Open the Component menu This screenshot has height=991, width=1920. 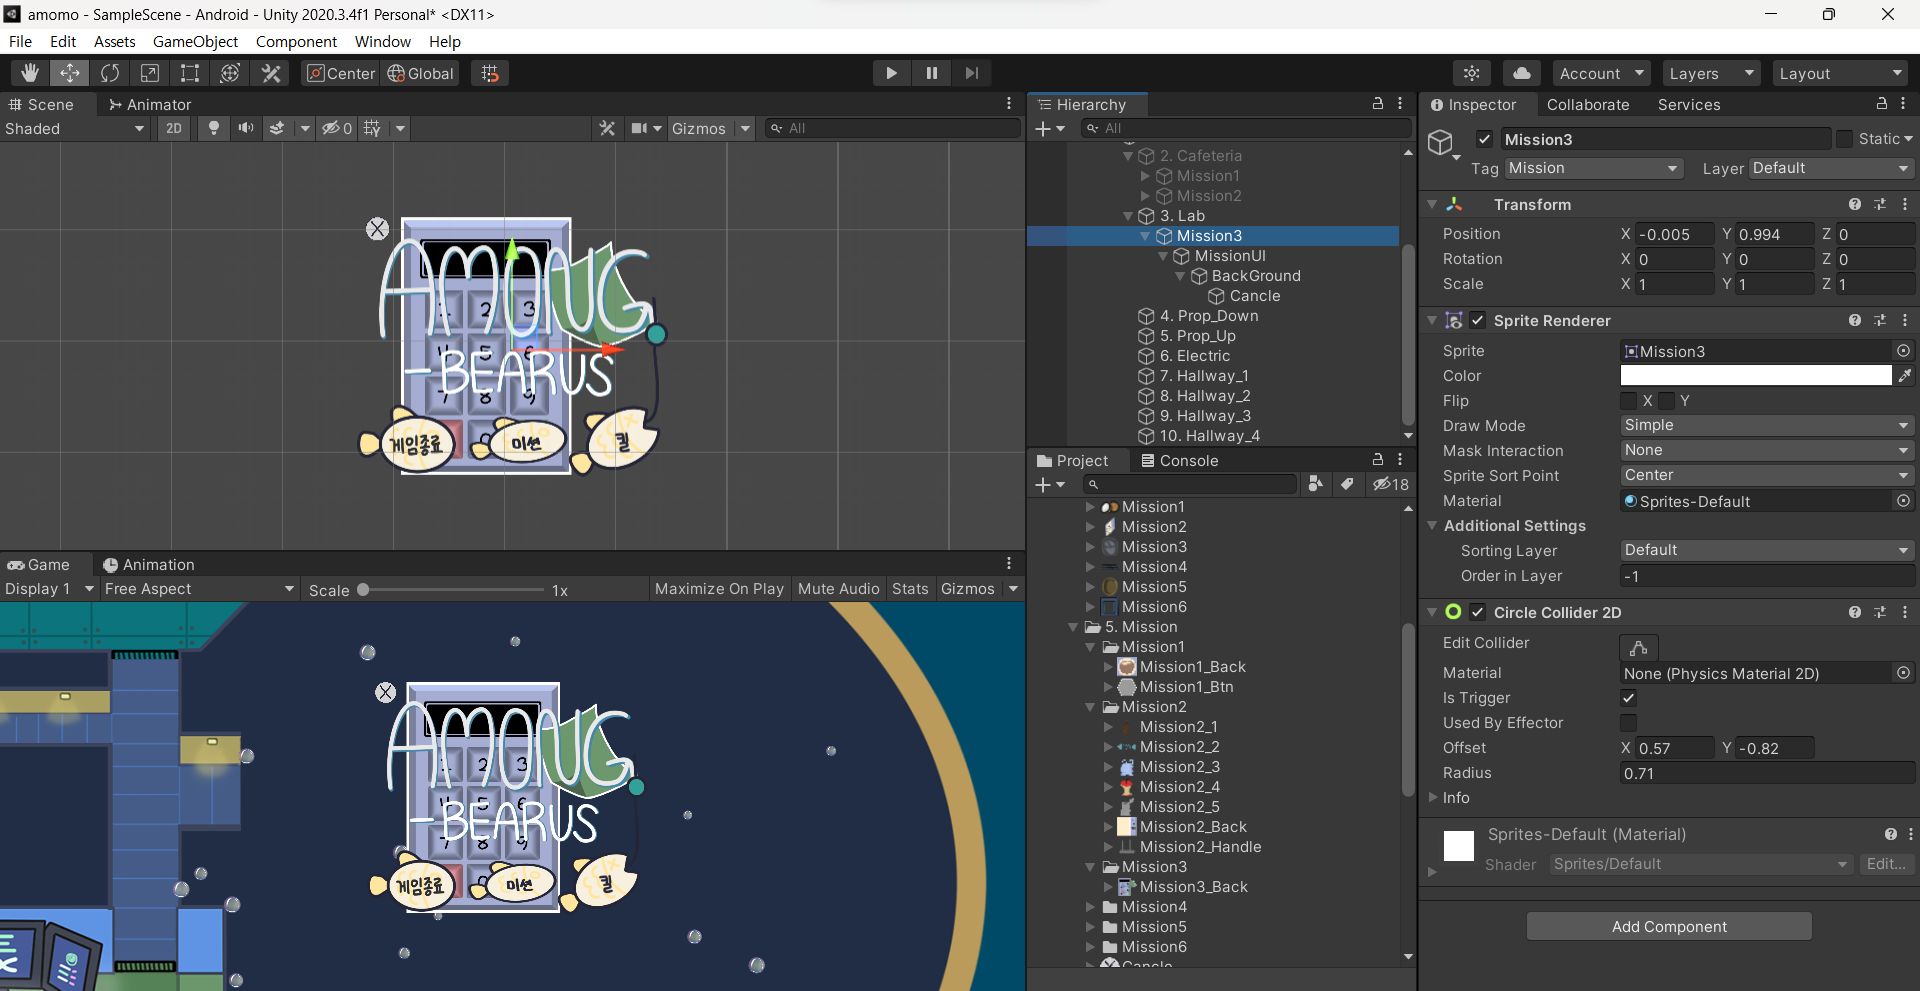296,41
